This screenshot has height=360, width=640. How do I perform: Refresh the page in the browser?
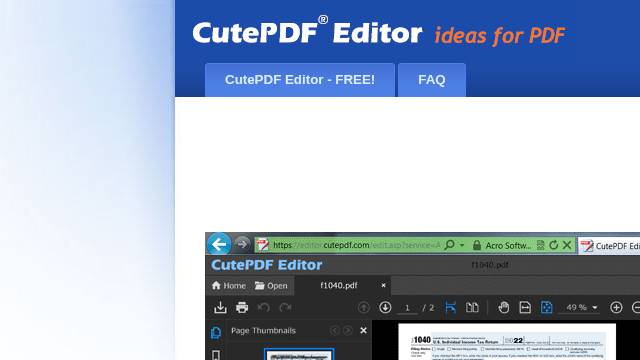553,245
